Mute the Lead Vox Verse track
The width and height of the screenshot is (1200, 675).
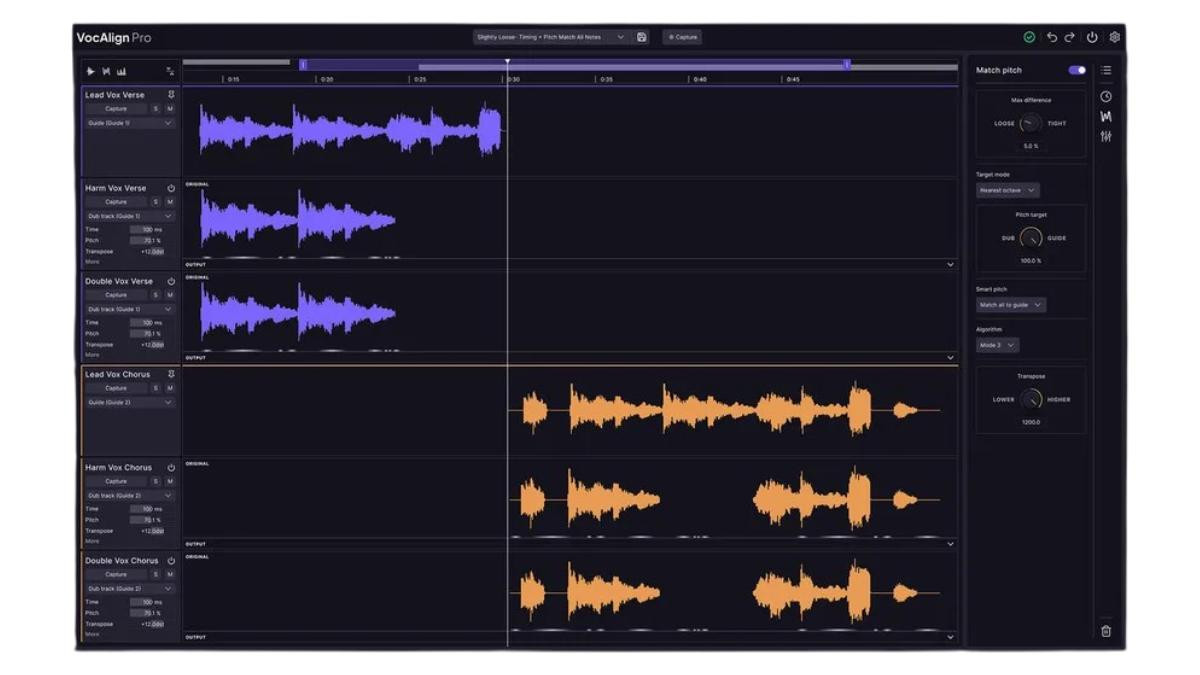[x=170, y=108]
